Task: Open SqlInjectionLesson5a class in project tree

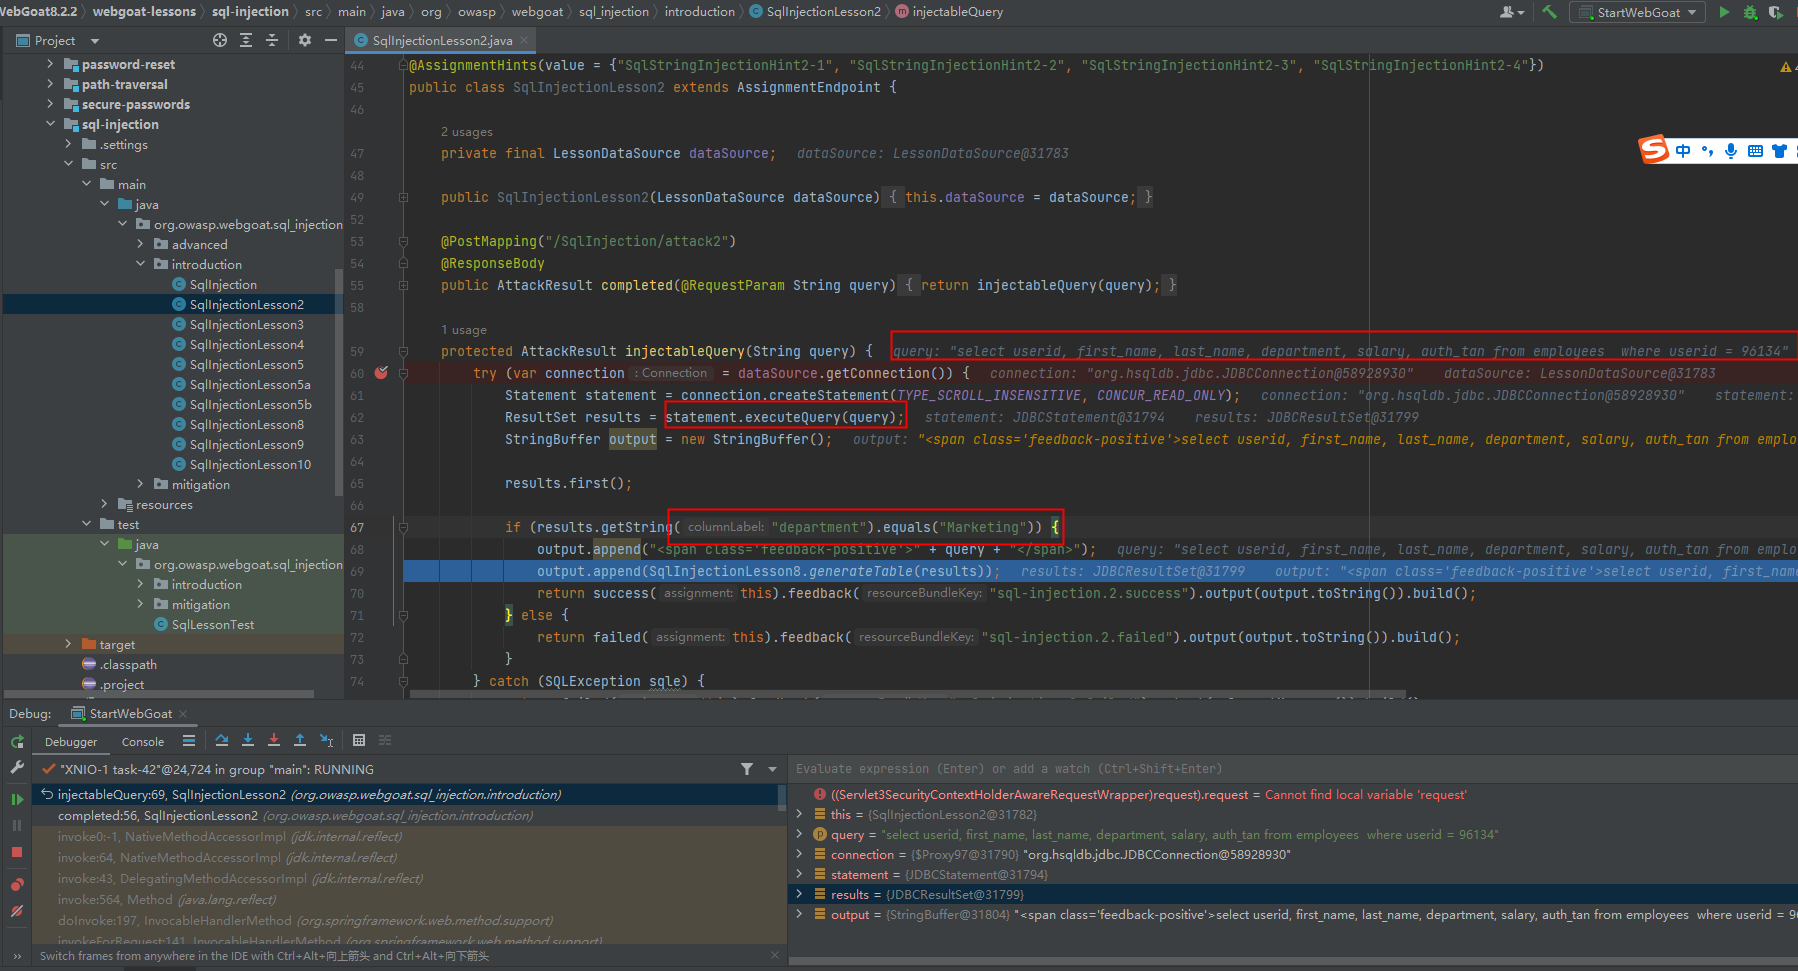Action: [250, 384]
